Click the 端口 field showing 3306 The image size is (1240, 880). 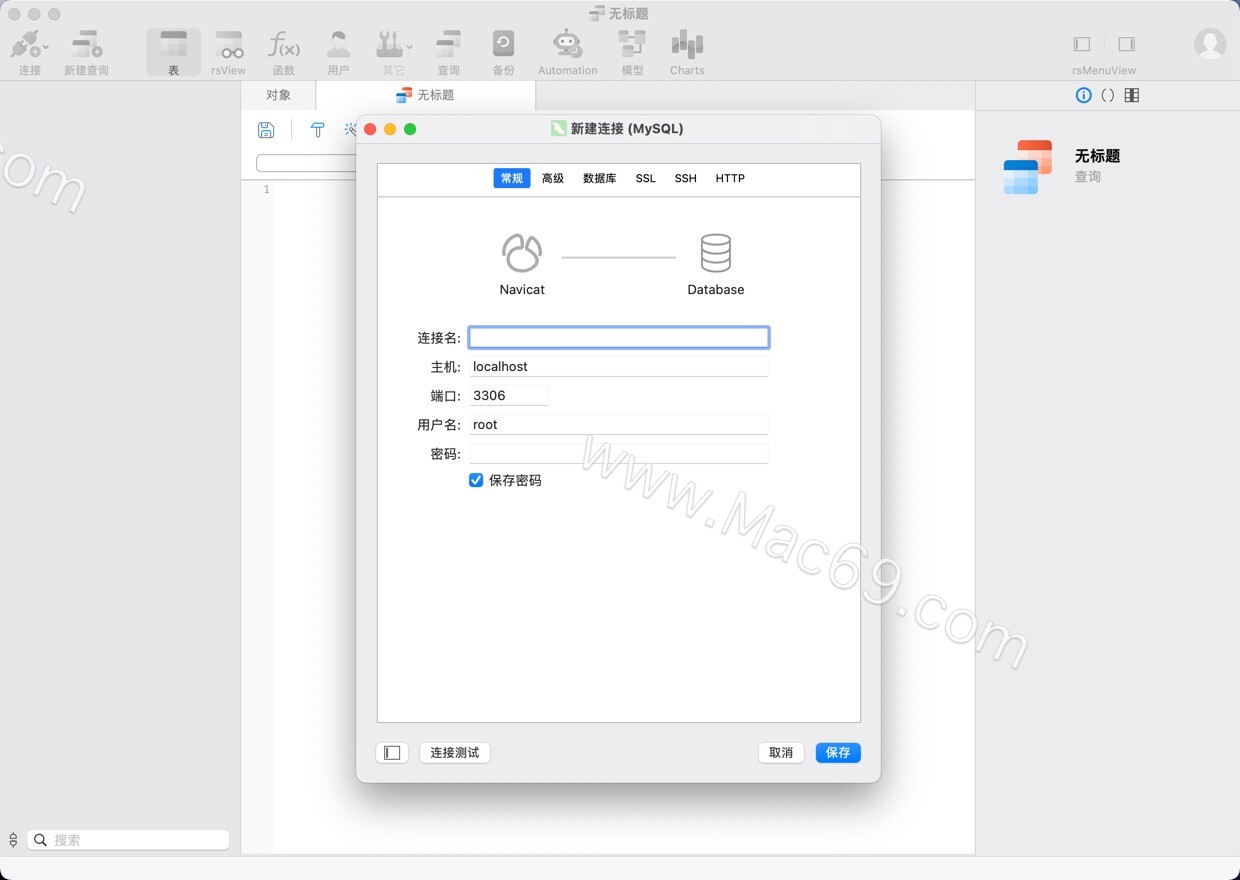[509, 396]
